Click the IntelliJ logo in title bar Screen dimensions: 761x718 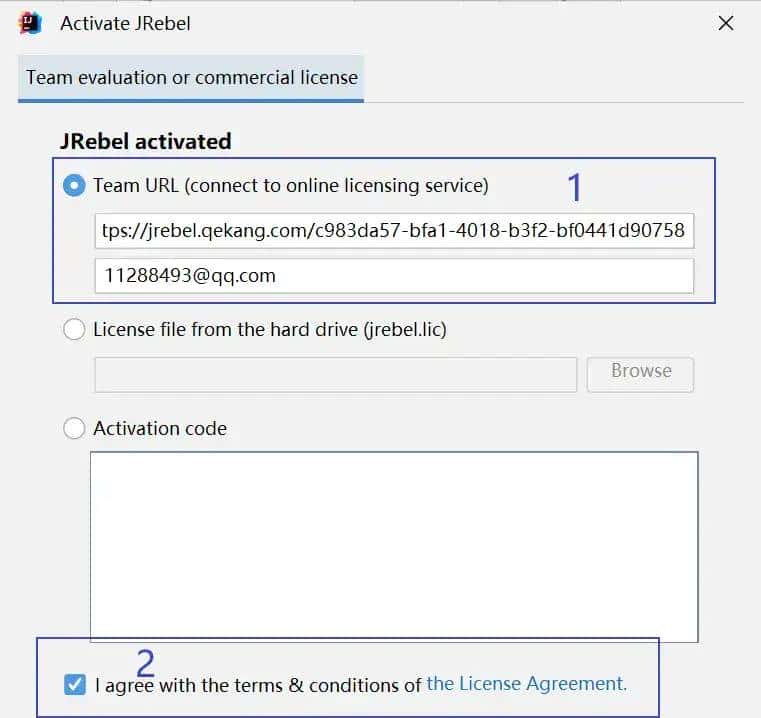pyautogui.click(x=30, y=23)
